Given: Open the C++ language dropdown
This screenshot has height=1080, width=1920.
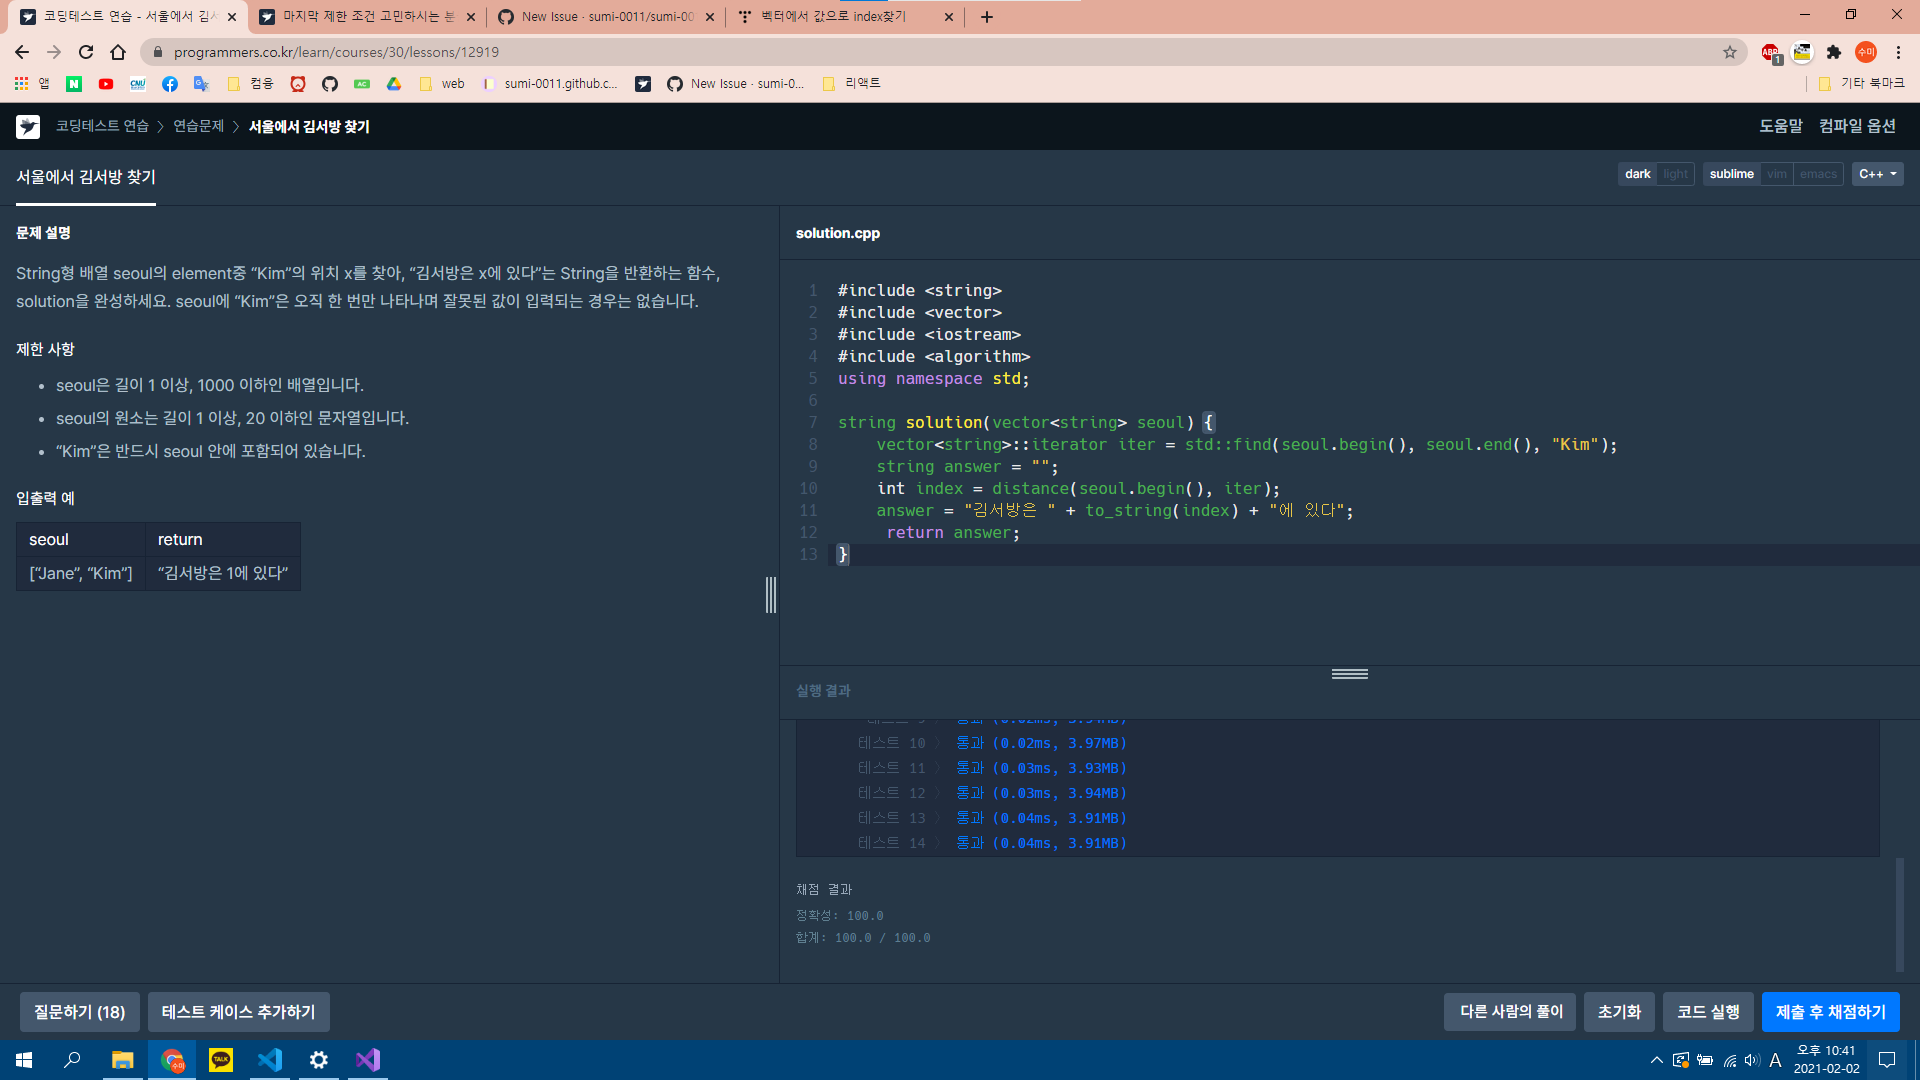Looking at the screenshot, I should coord(1877,174).
